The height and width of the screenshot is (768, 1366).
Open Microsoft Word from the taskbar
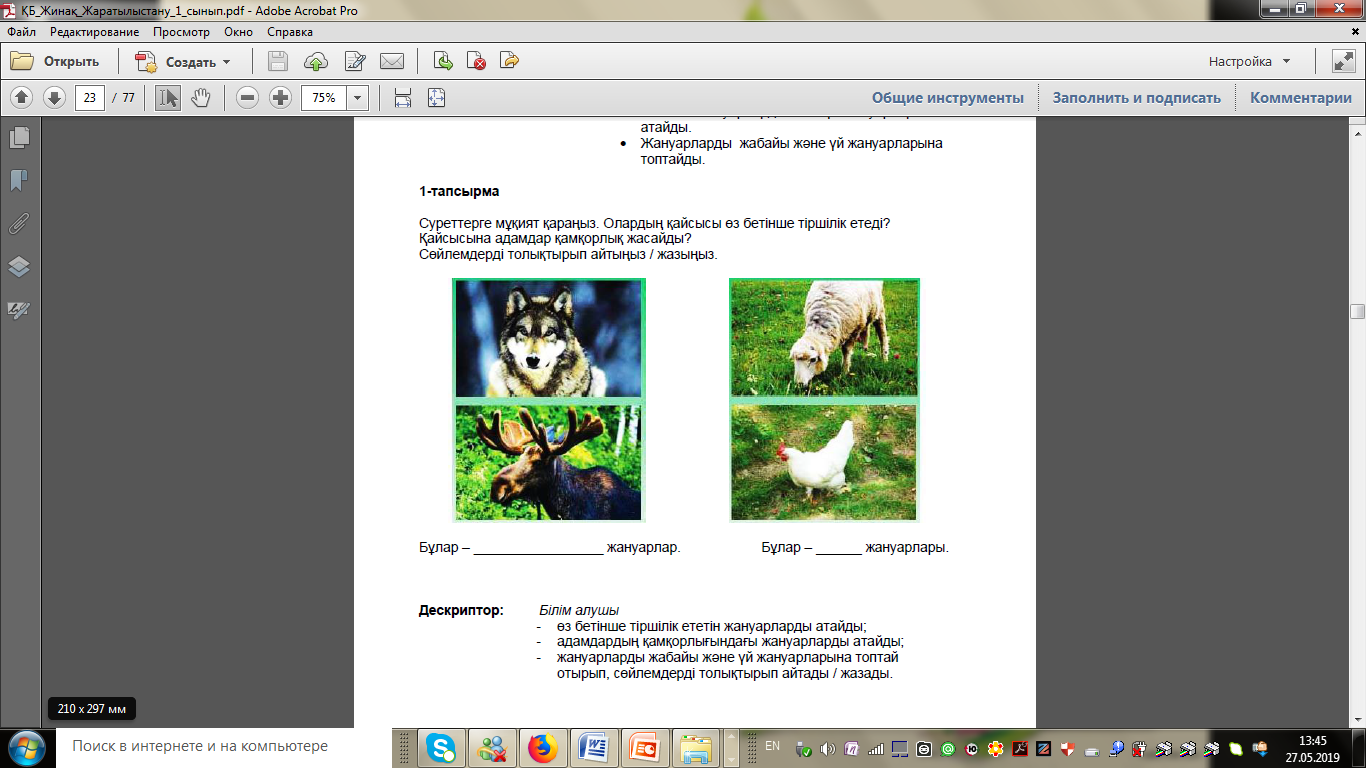point(594,747)
